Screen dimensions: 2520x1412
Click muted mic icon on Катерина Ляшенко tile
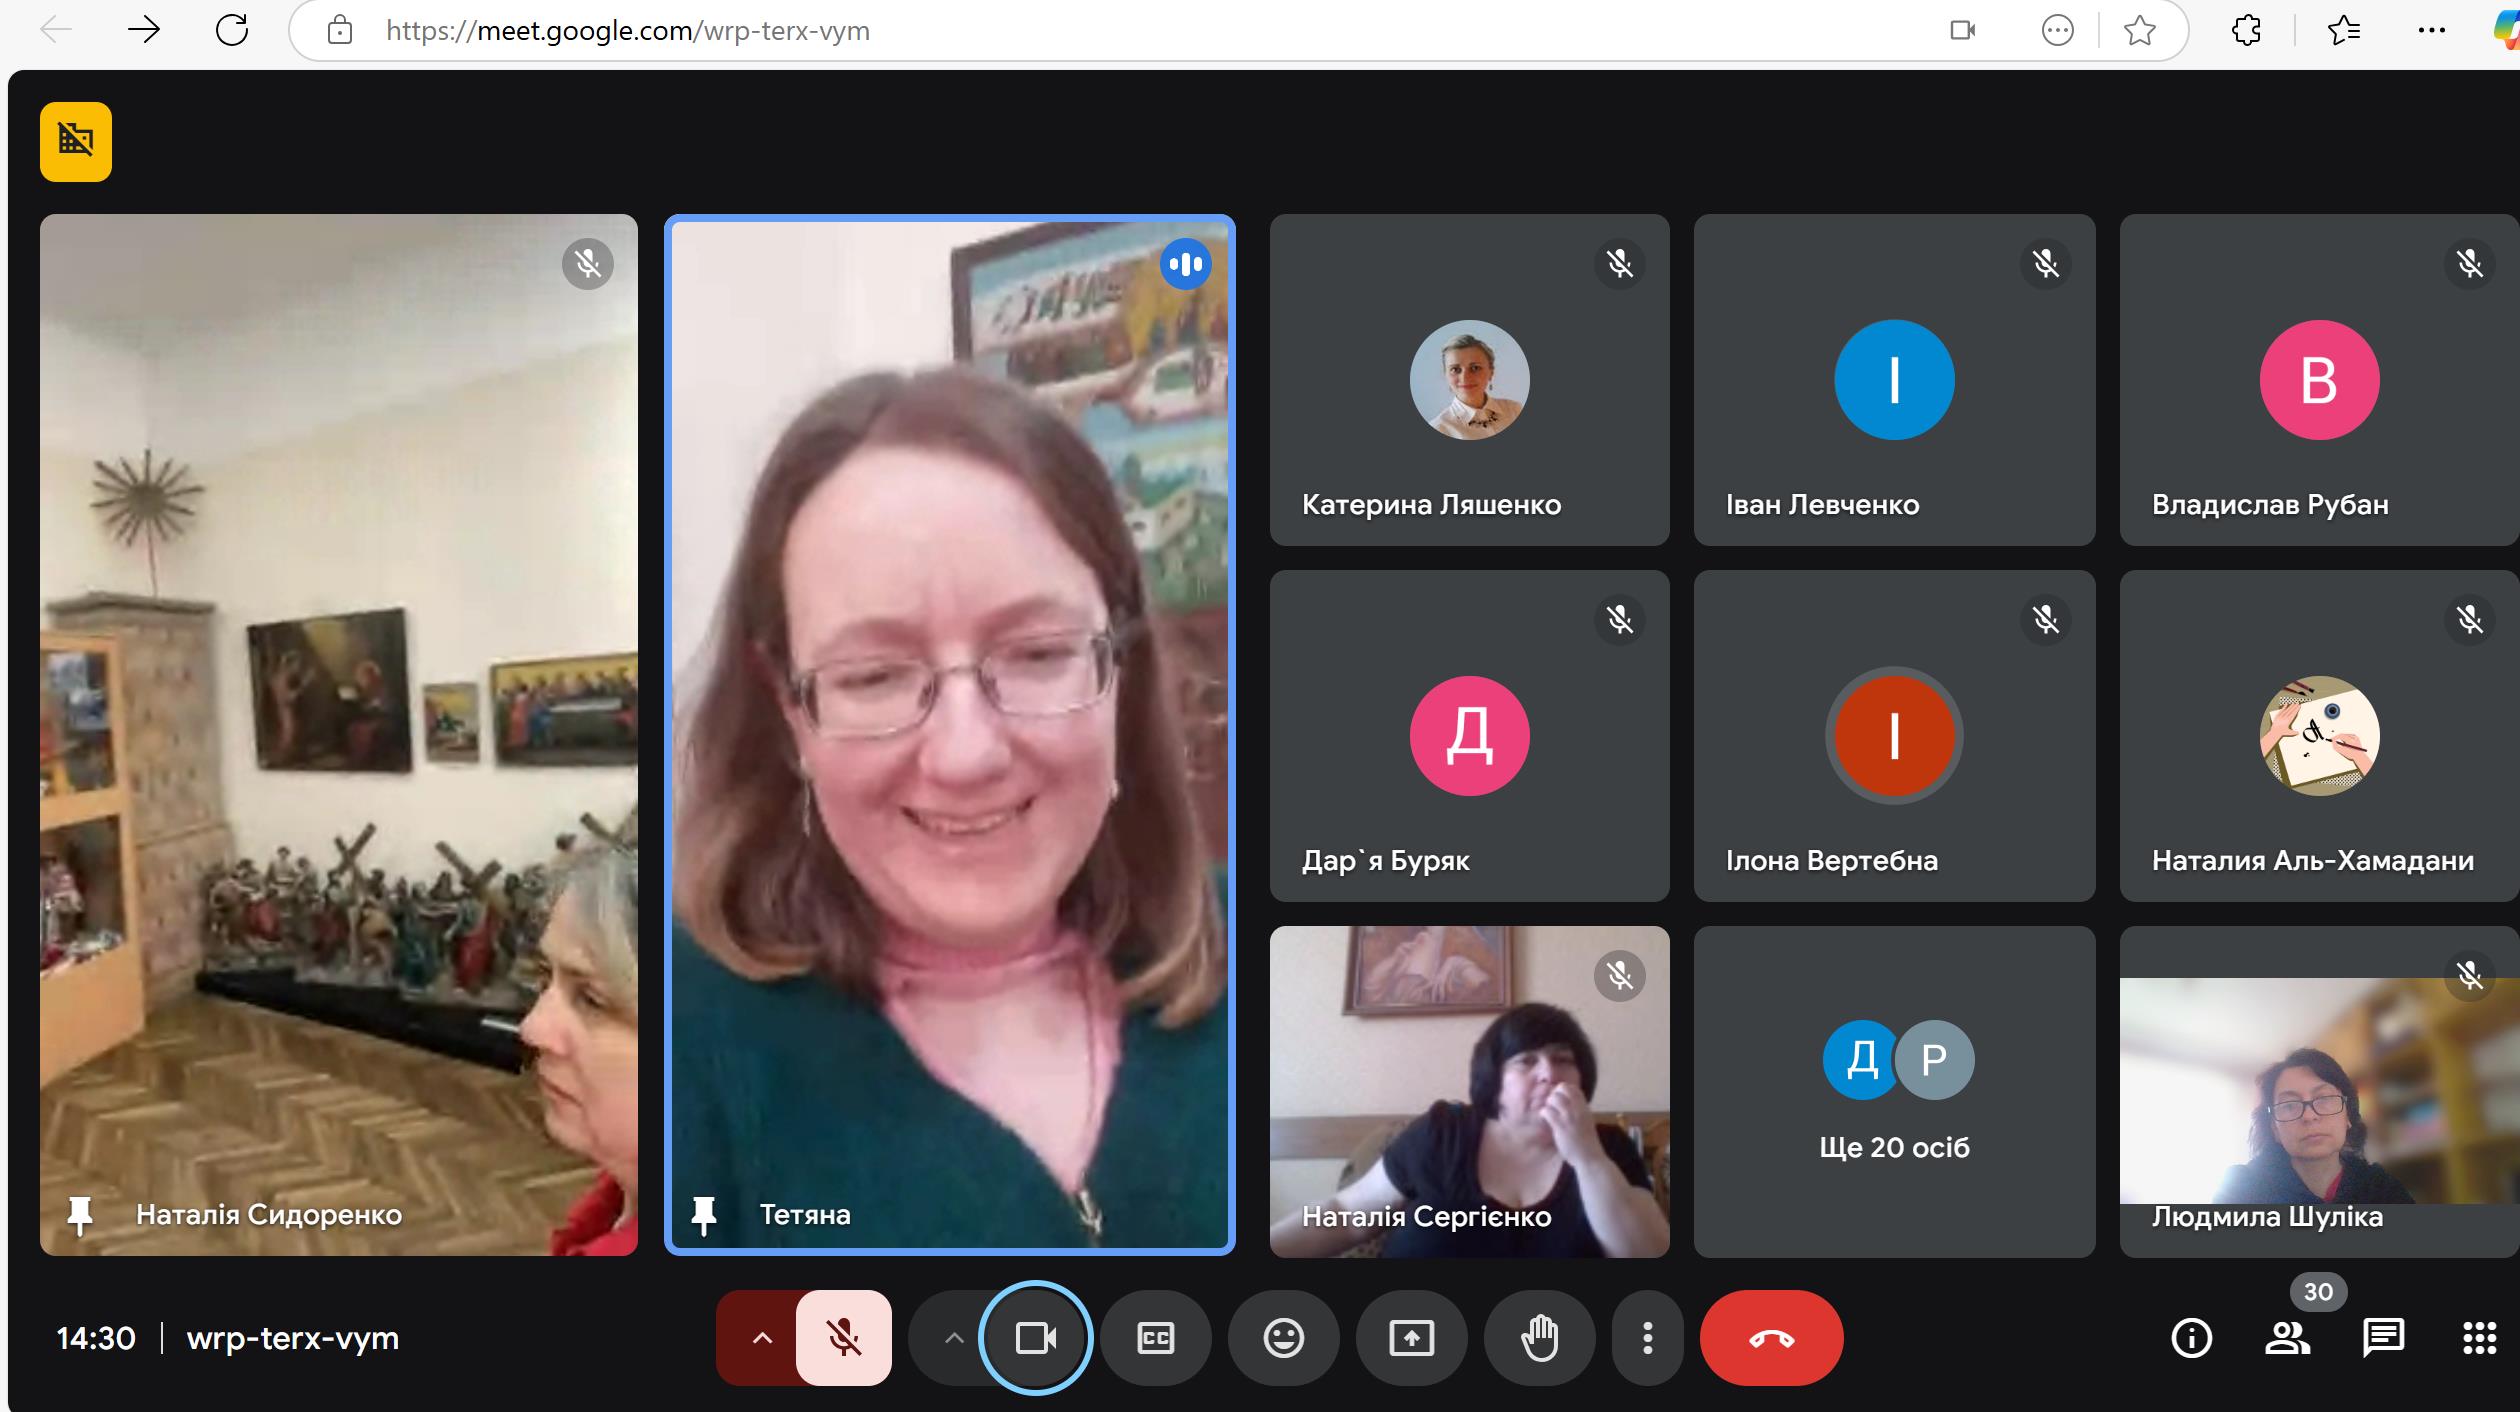pyautogui.click(x=1620, y=264)
